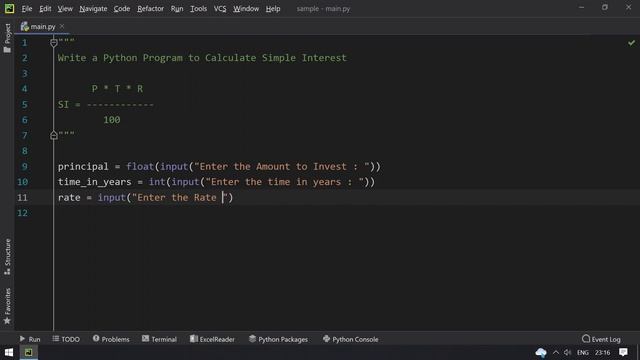Open the VCS menu

click(x=220, y=9)
